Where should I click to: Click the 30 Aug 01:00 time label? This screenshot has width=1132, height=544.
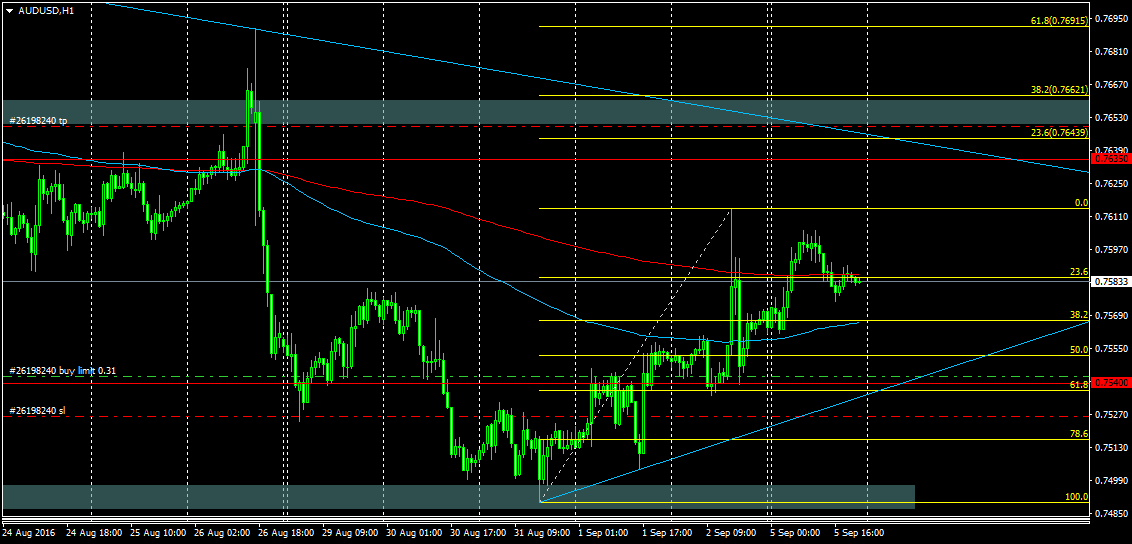pos(414,533)
